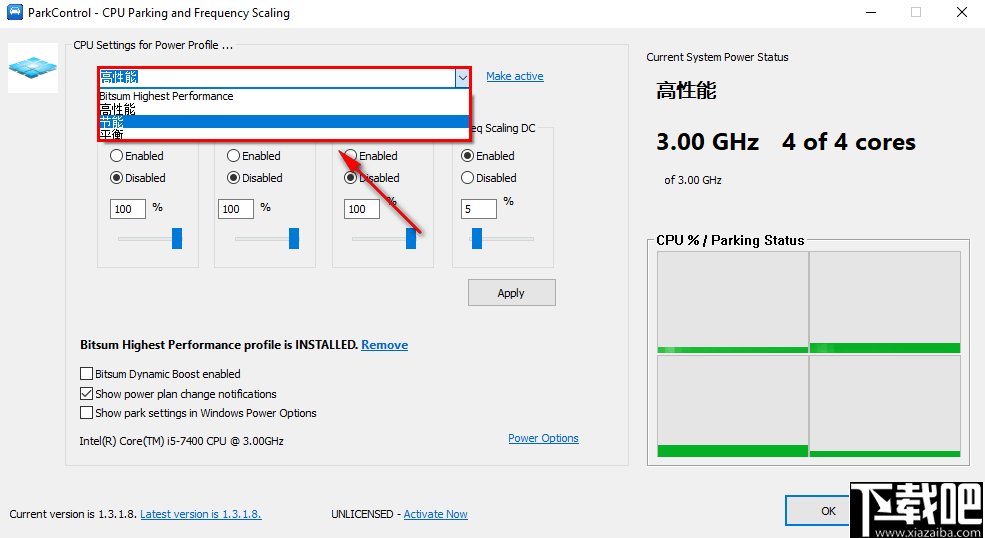Click slider handle in Freq Scaling DC group

click(477, 238)
